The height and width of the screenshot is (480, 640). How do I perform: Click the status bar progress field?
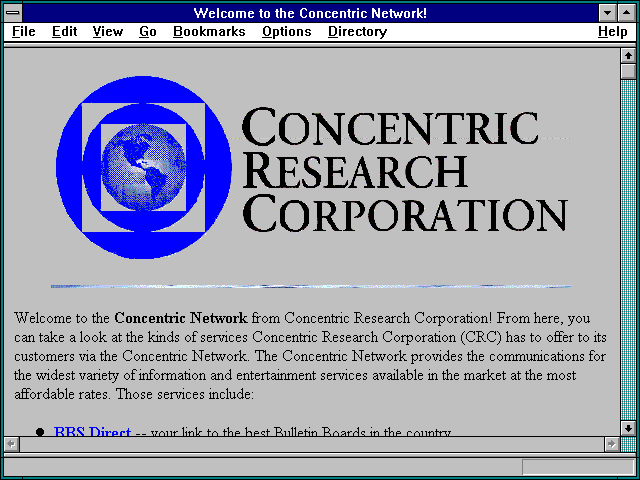pos(578,467)
